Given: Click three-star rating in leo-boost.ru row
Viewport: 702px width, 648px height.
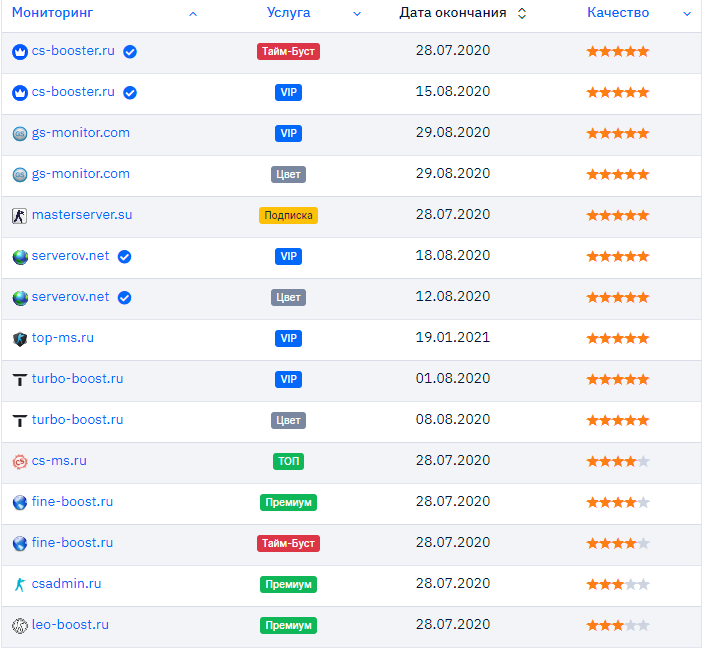Looking at the screenshot, I should [x=618, y=625].
